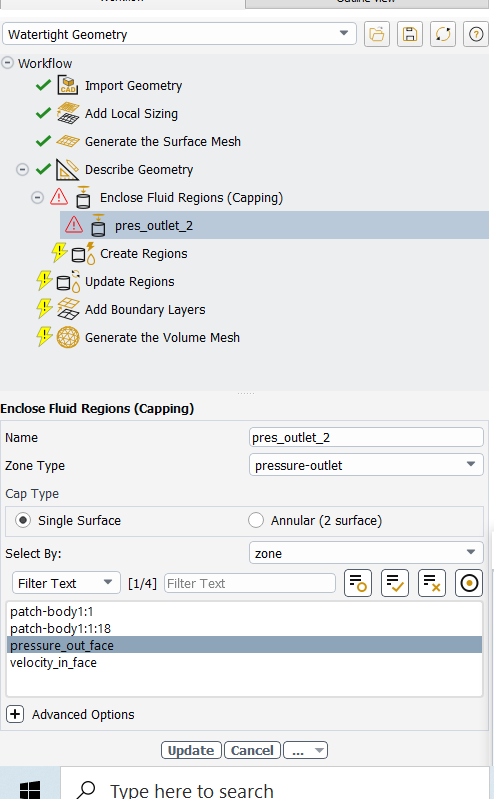Click the select-all-in-list filter icon
Viewport: 494px width, 799px height.
[395, 583]
